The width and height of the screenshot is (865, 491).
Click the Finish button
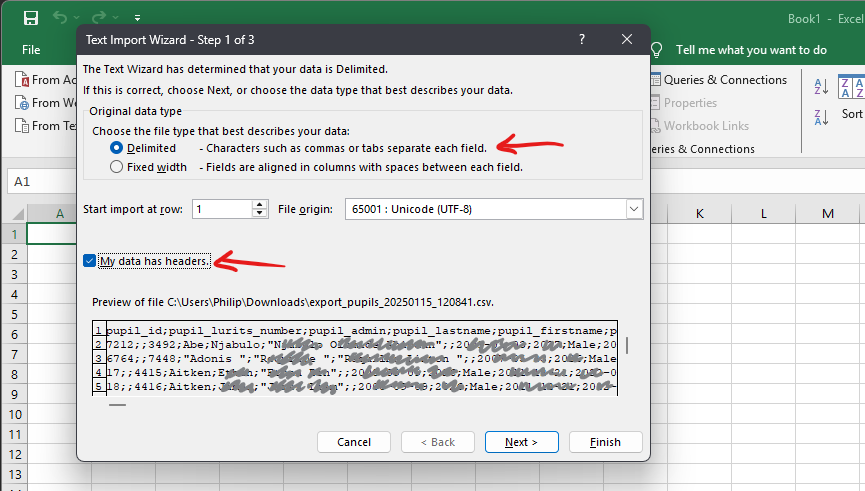(605, 442)
